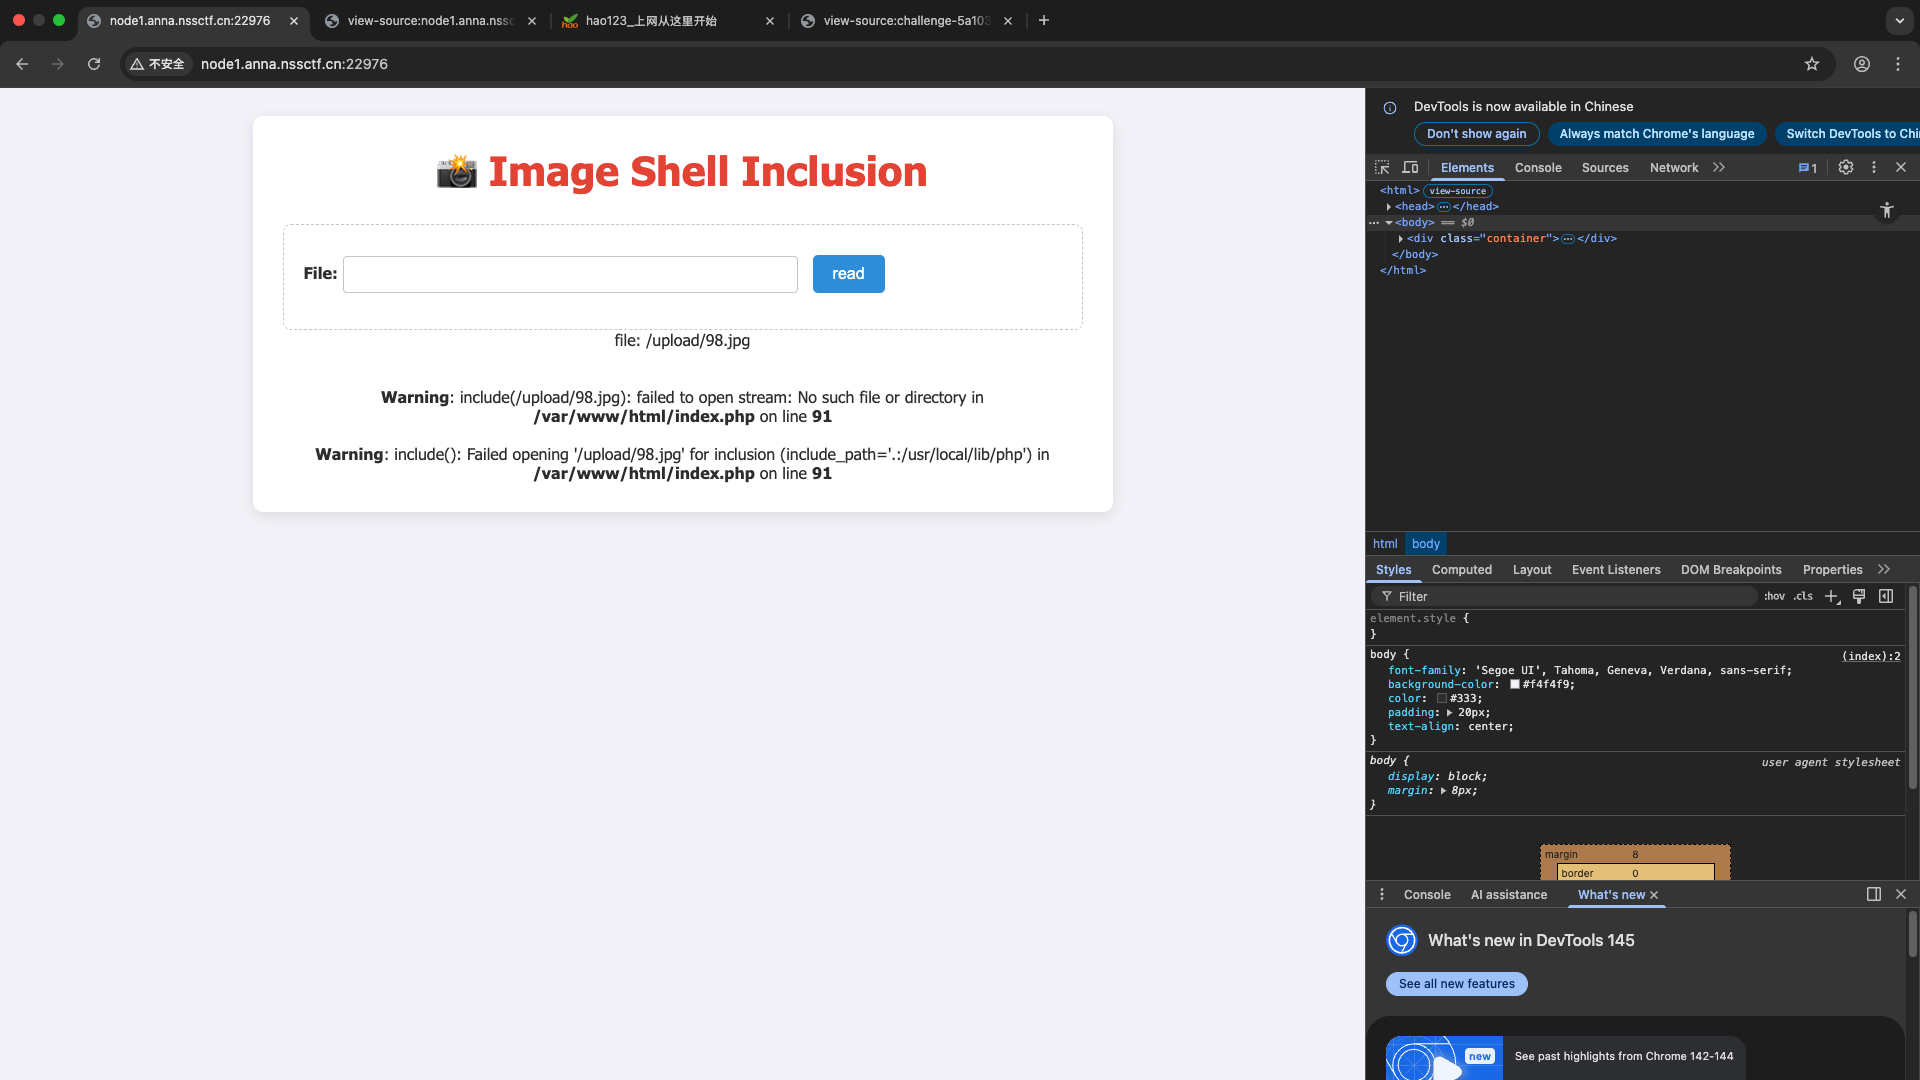
Task: Open the background-color #f4f4f9 swatch
Action: (1515, 685)
